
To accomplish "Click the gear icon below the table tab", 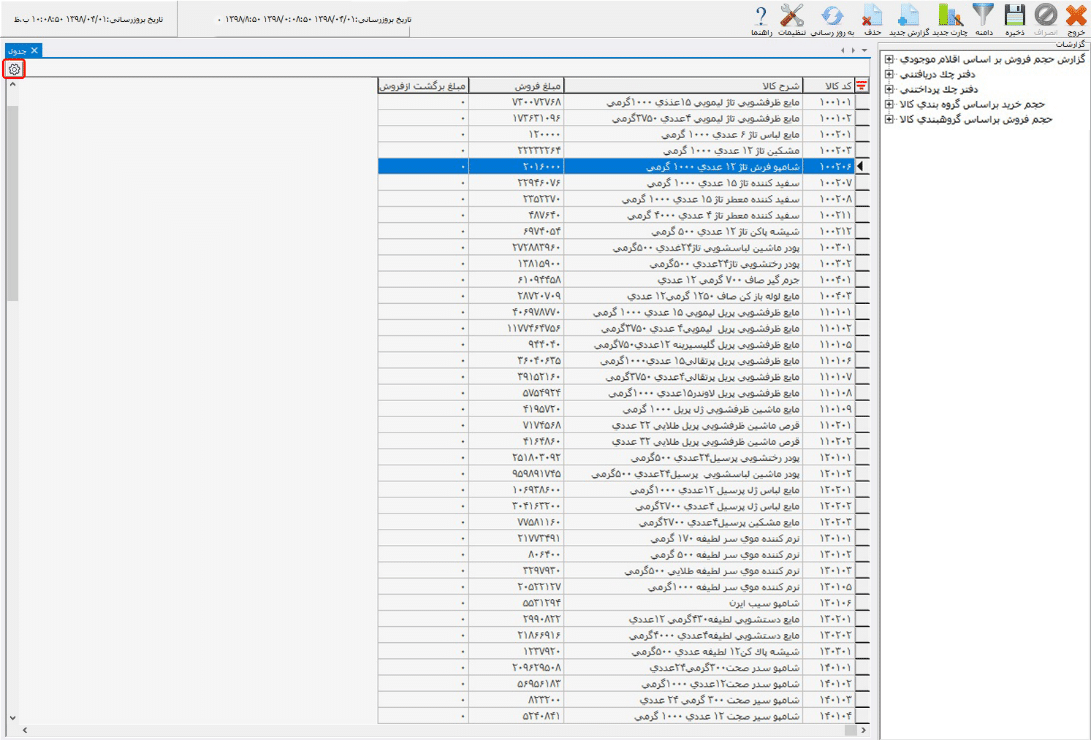I will tap(14, 69).
